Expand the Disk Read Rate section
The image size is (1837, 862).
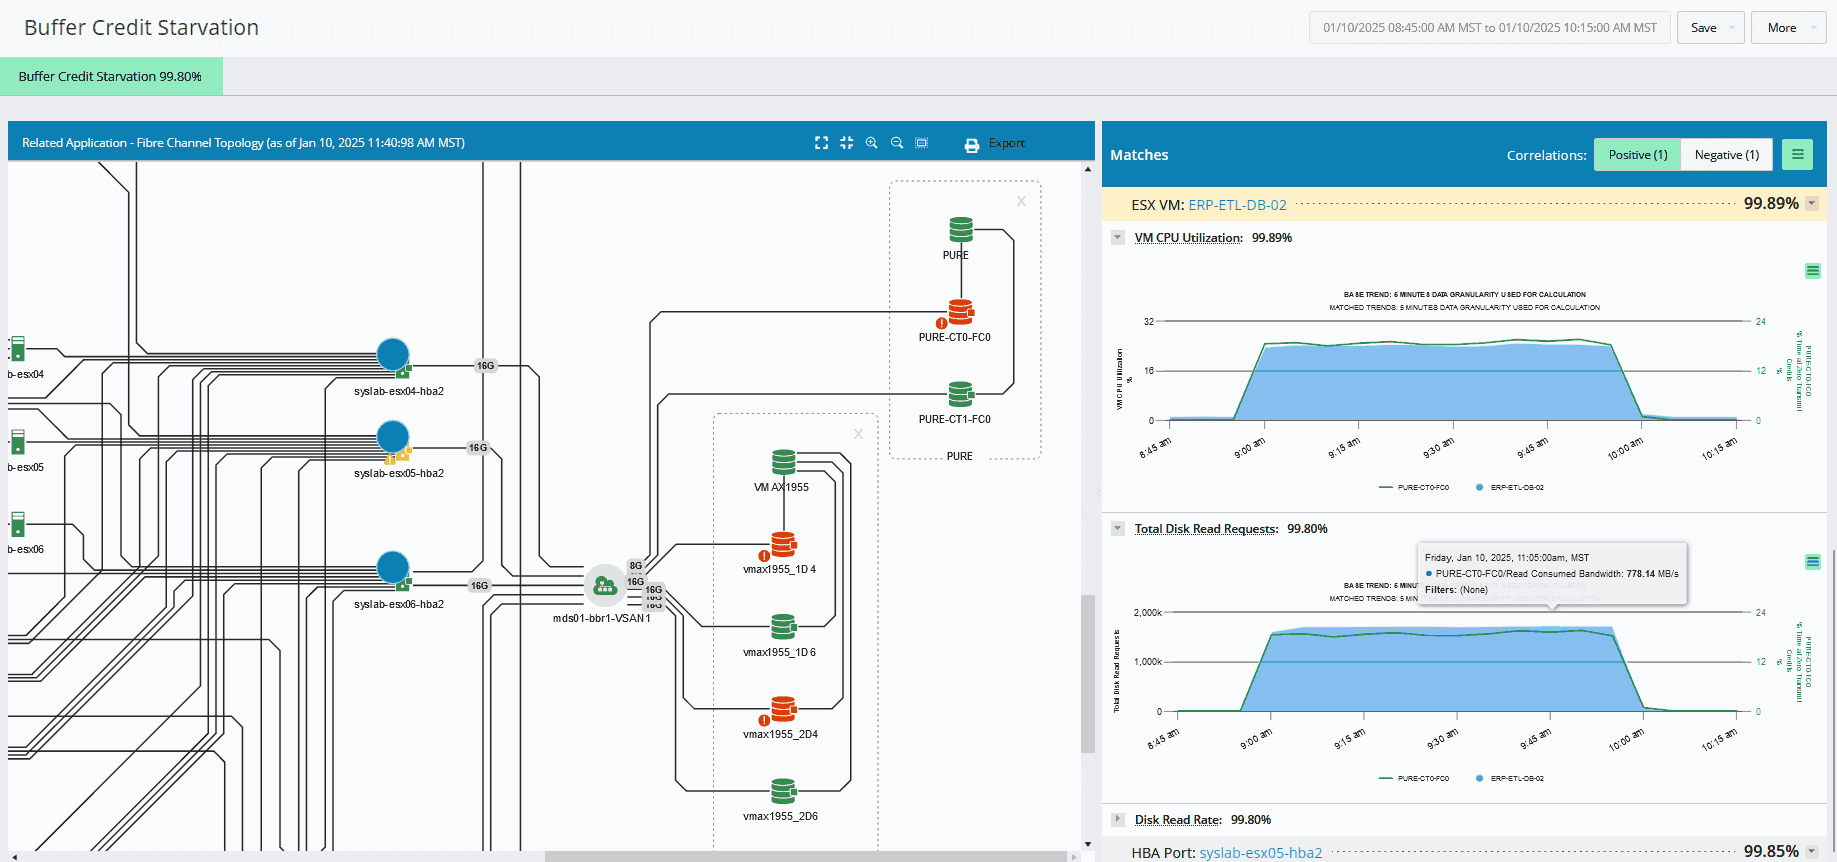(1118, 819)
